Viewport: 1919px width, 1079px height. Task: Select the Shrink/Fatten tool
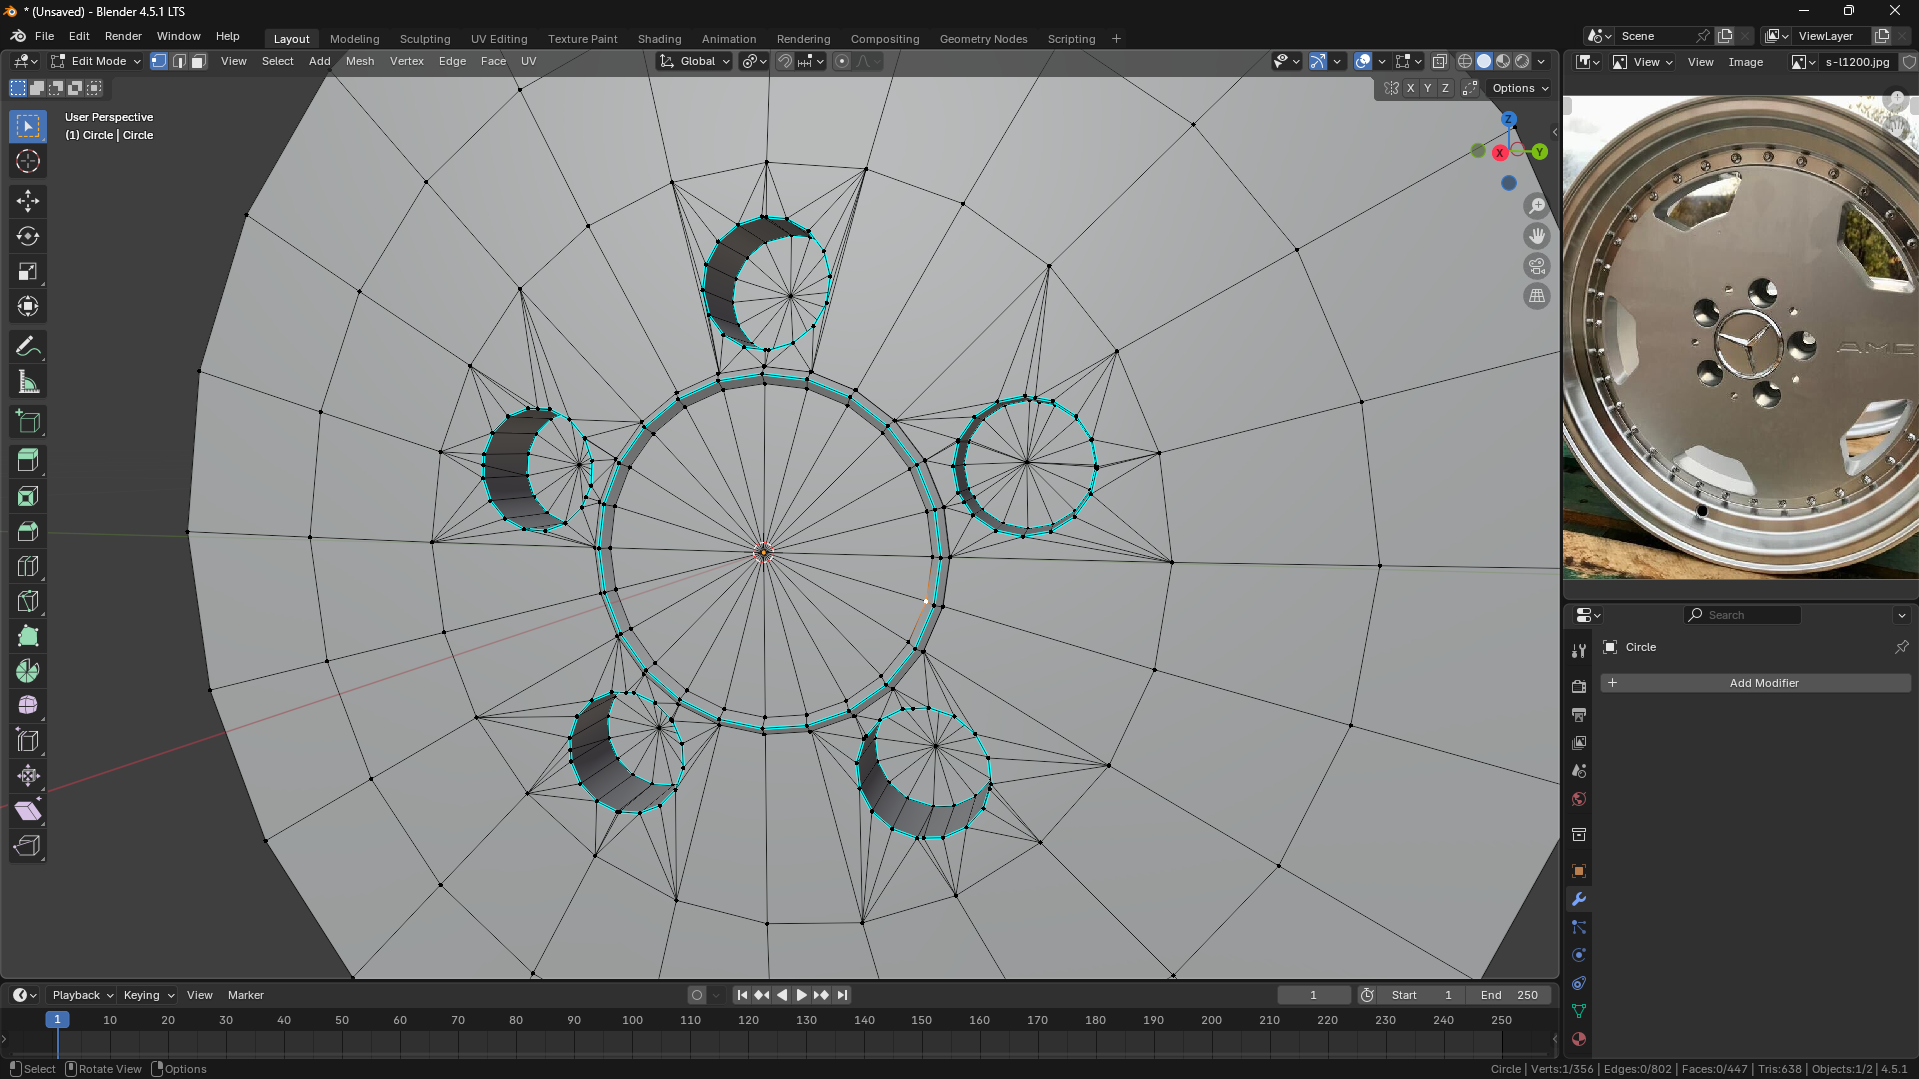point(28,776)
